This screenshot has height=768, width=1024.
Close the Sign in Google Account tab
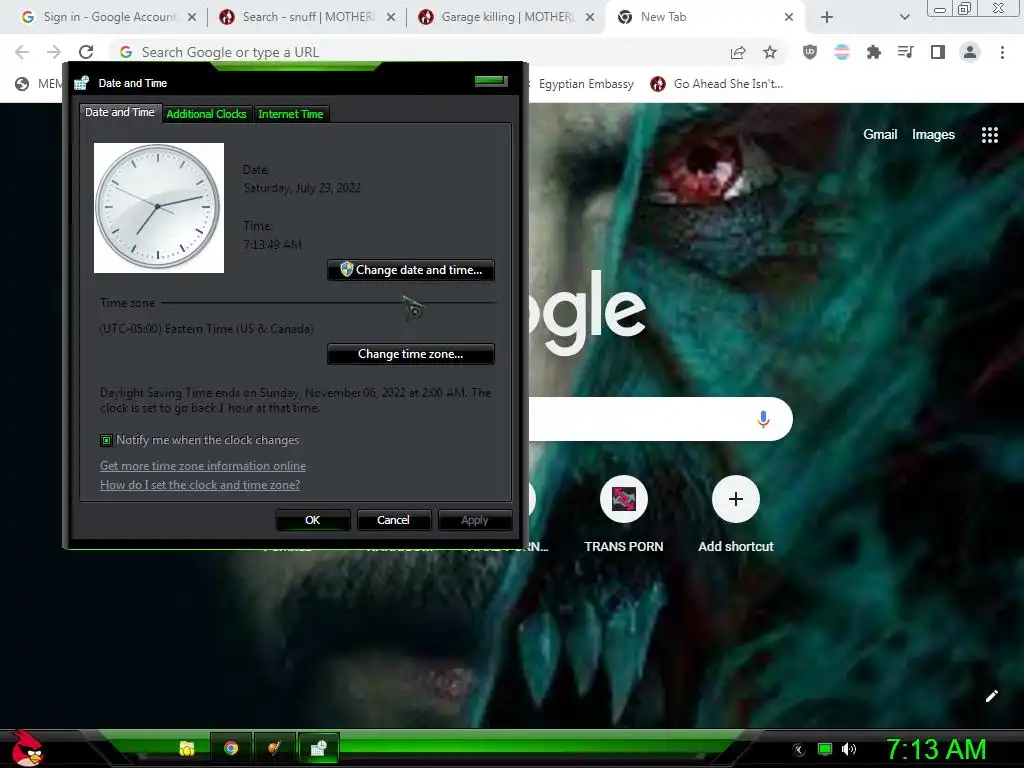pyautogui.click(x=192, y=17)
